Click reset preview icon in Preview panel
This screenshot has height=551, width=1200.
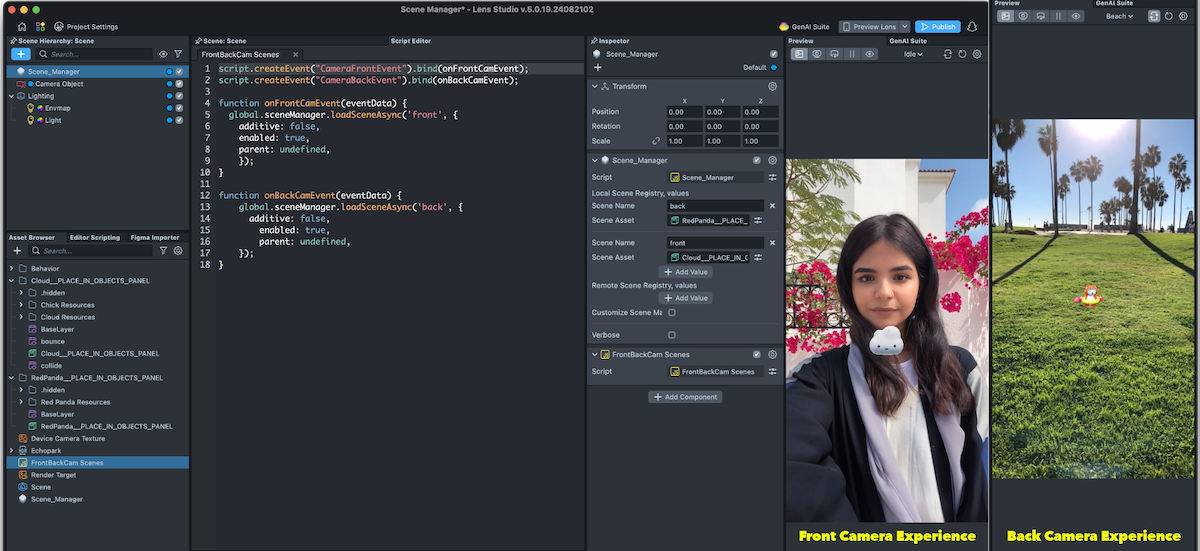point(962,54)
